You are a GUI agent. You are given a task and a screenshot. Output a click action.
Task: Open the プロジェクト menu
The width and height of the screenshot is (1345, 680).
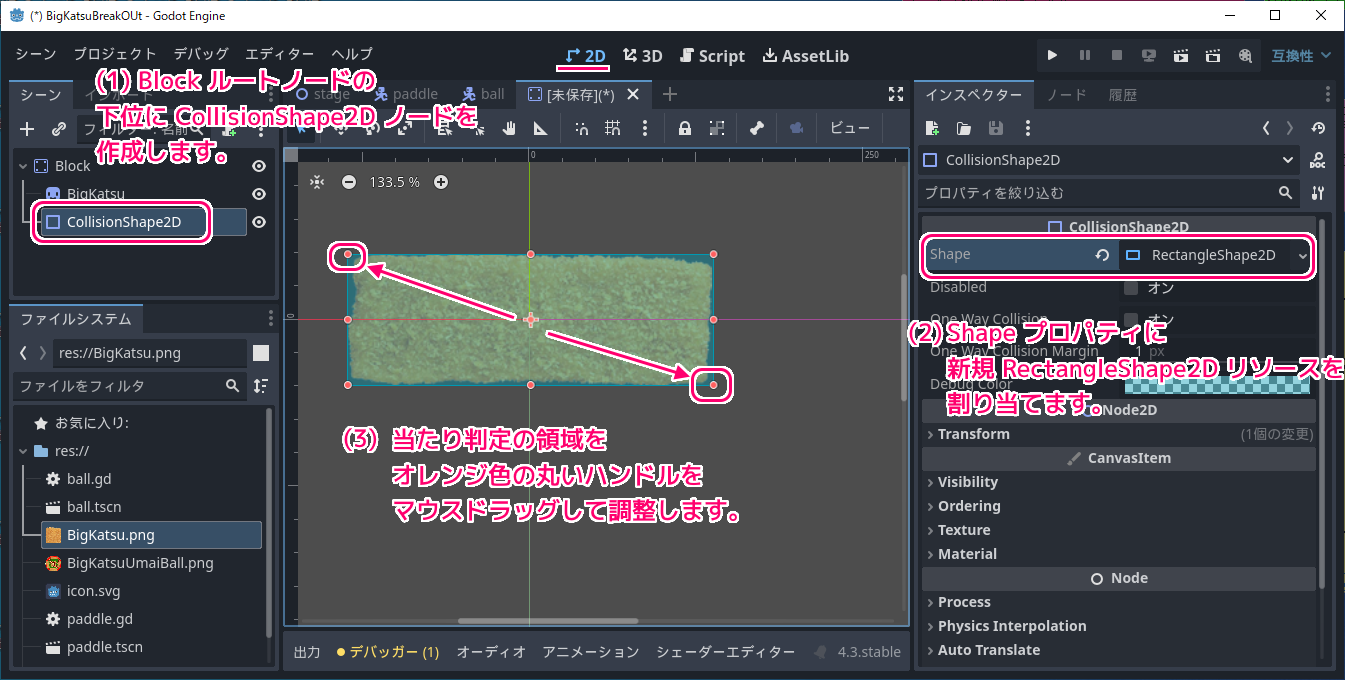click(115, 55)
